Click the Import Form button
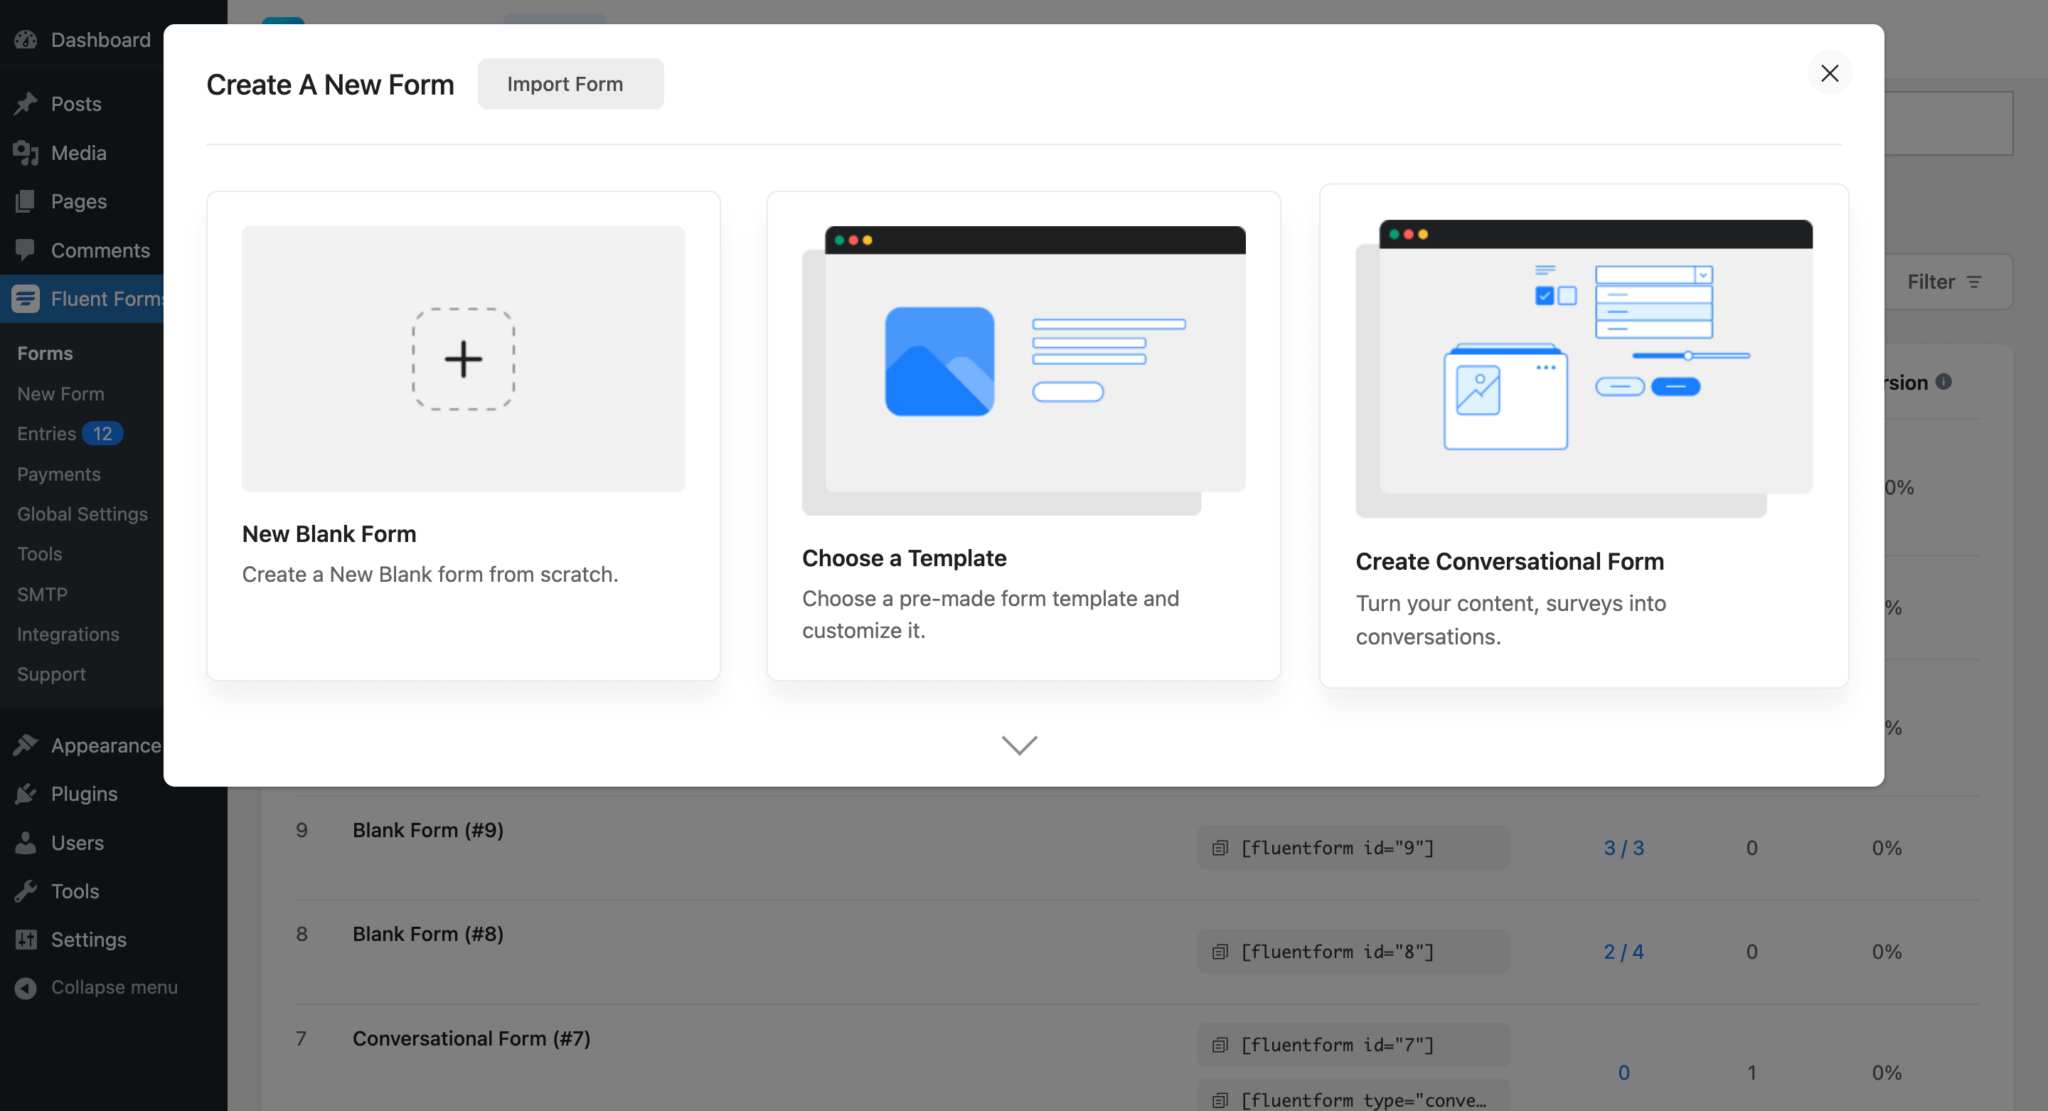The image size is (2048, 1111). 569,83
